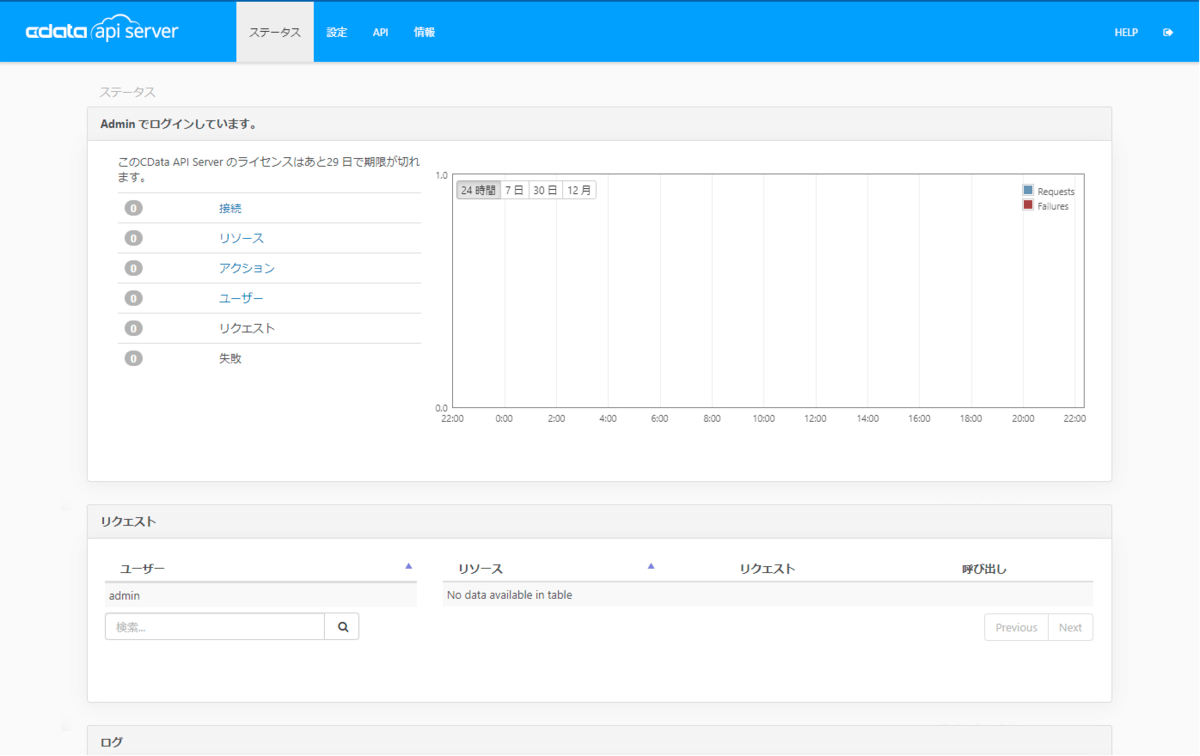Open the 設定 tab
The image size is (1200, 756).
pyautogui.click(x=337, y=32)
